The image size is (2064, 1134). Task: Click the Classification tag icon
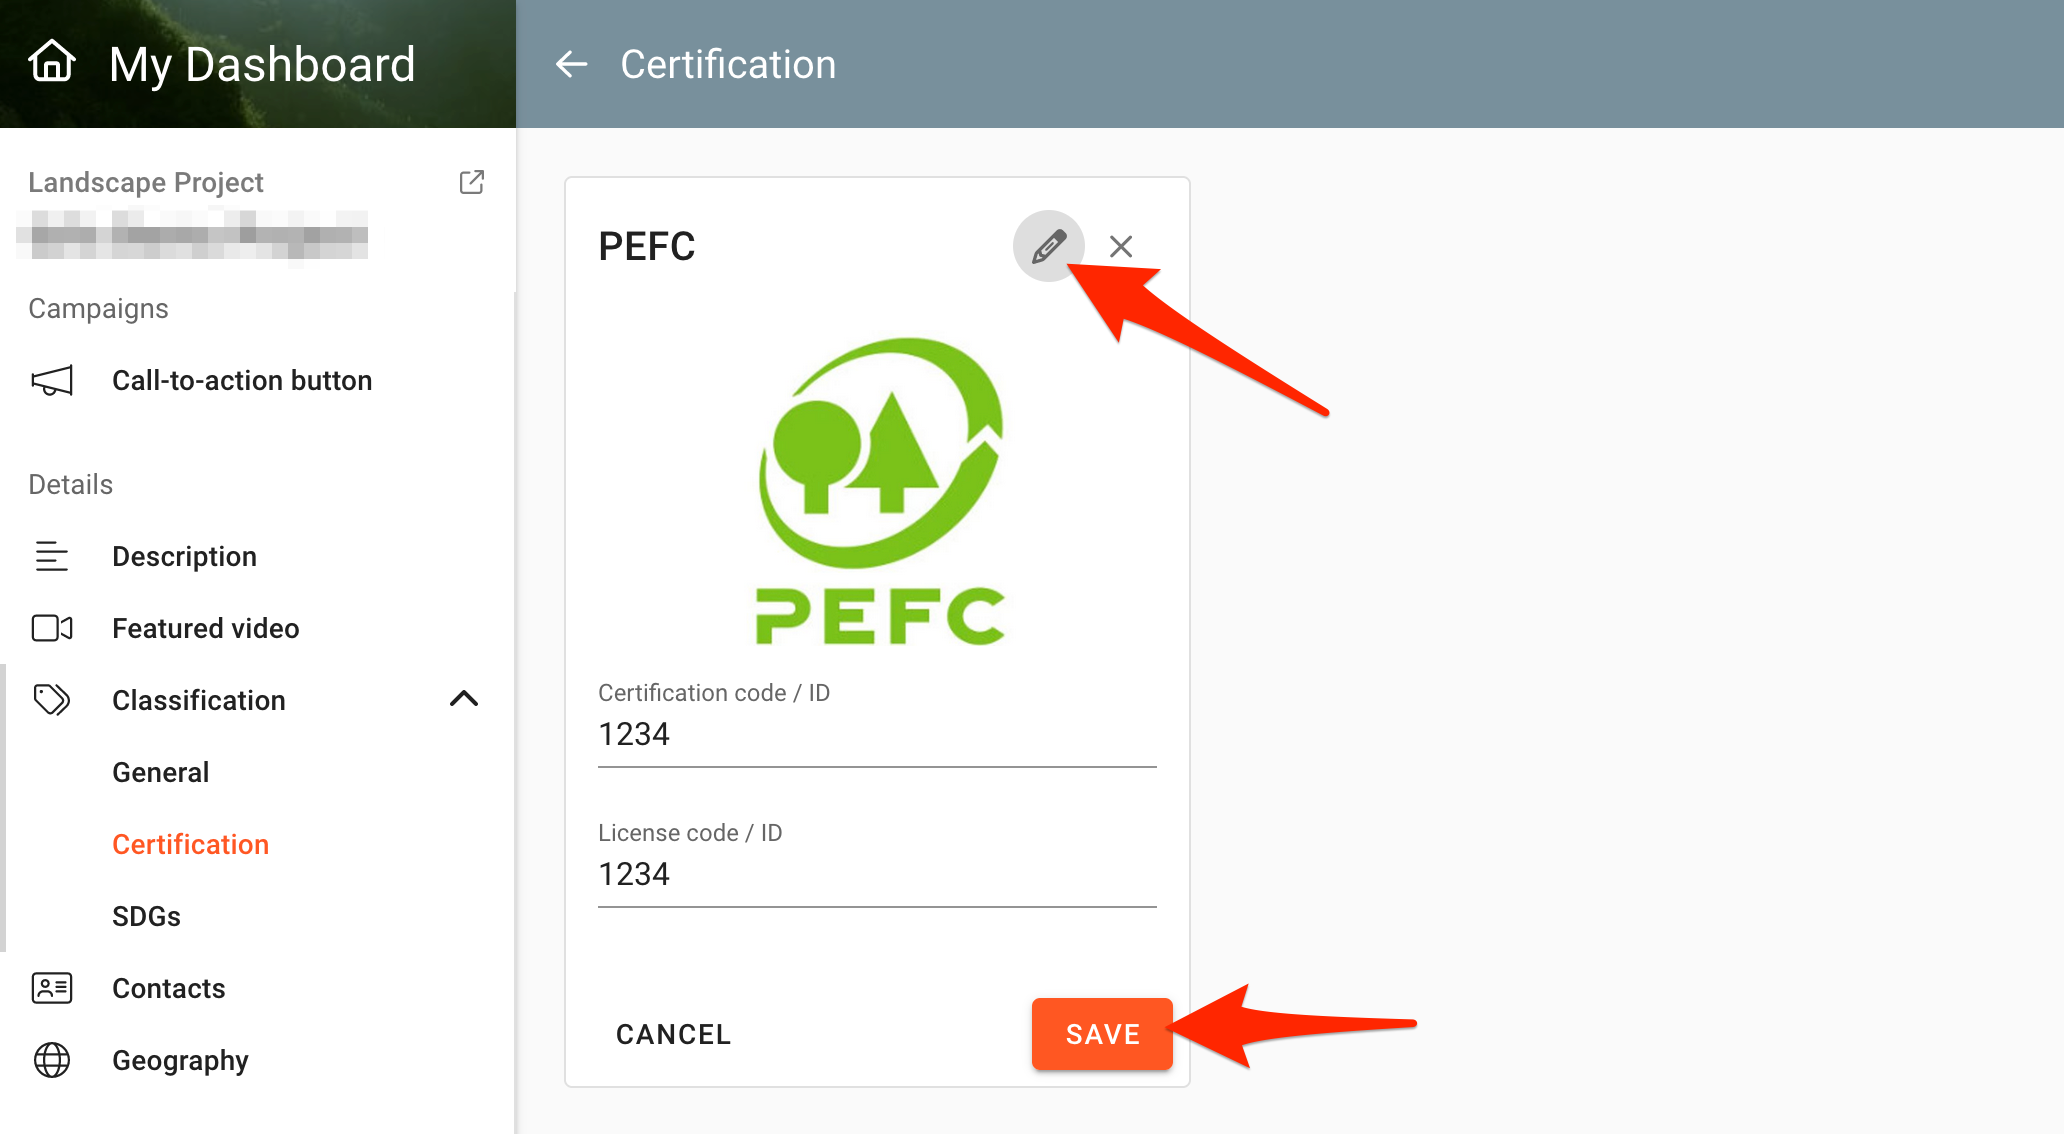[x=52, y=700]
